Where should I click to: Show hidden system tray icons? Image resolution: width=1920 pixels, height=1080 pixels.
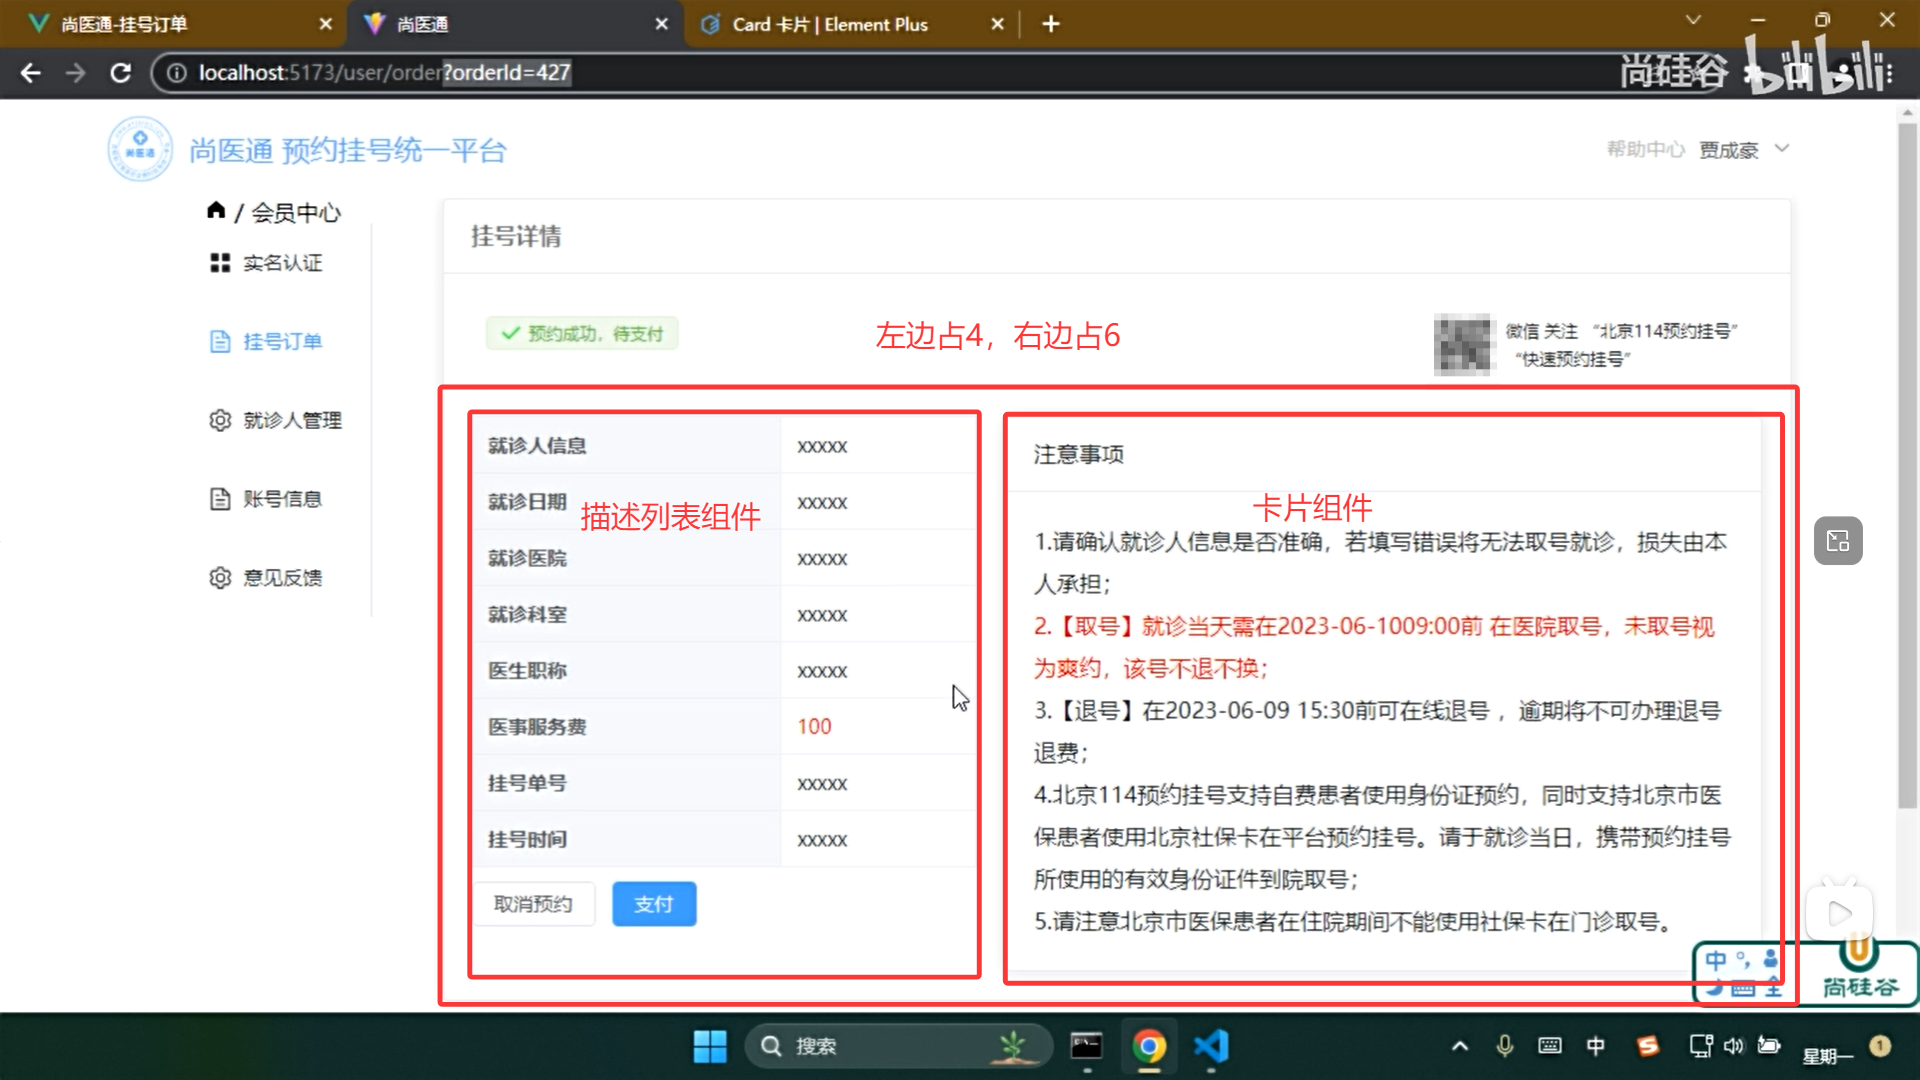click(x=1460, y=1046)
